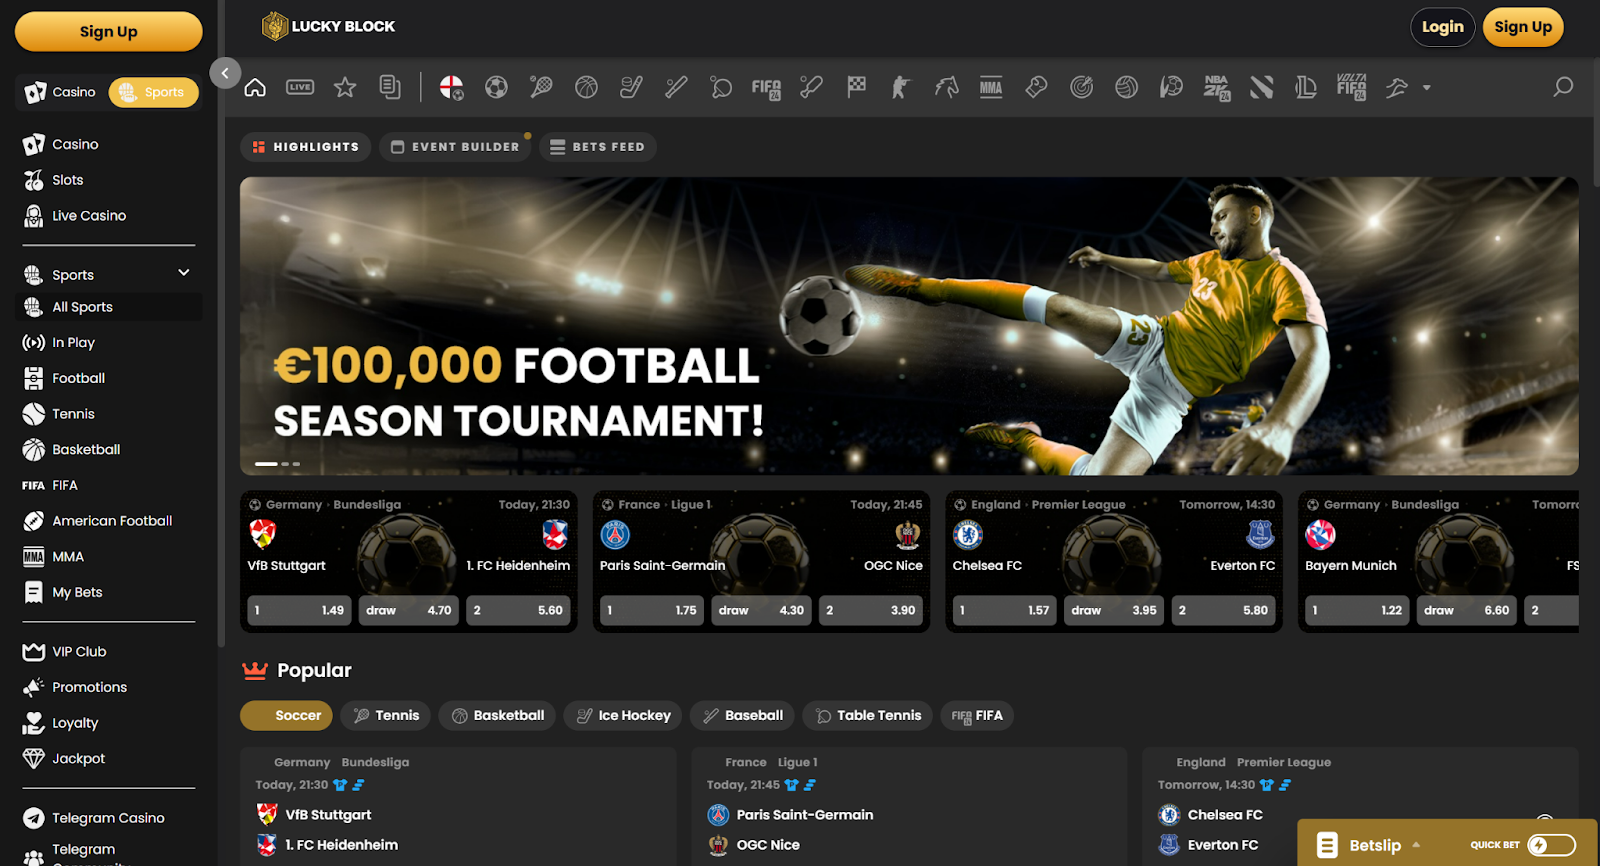Select the second banner carousel indicator dot
Screen dimensions: 1600x866
pyautogui.click(x=285, y=464)
